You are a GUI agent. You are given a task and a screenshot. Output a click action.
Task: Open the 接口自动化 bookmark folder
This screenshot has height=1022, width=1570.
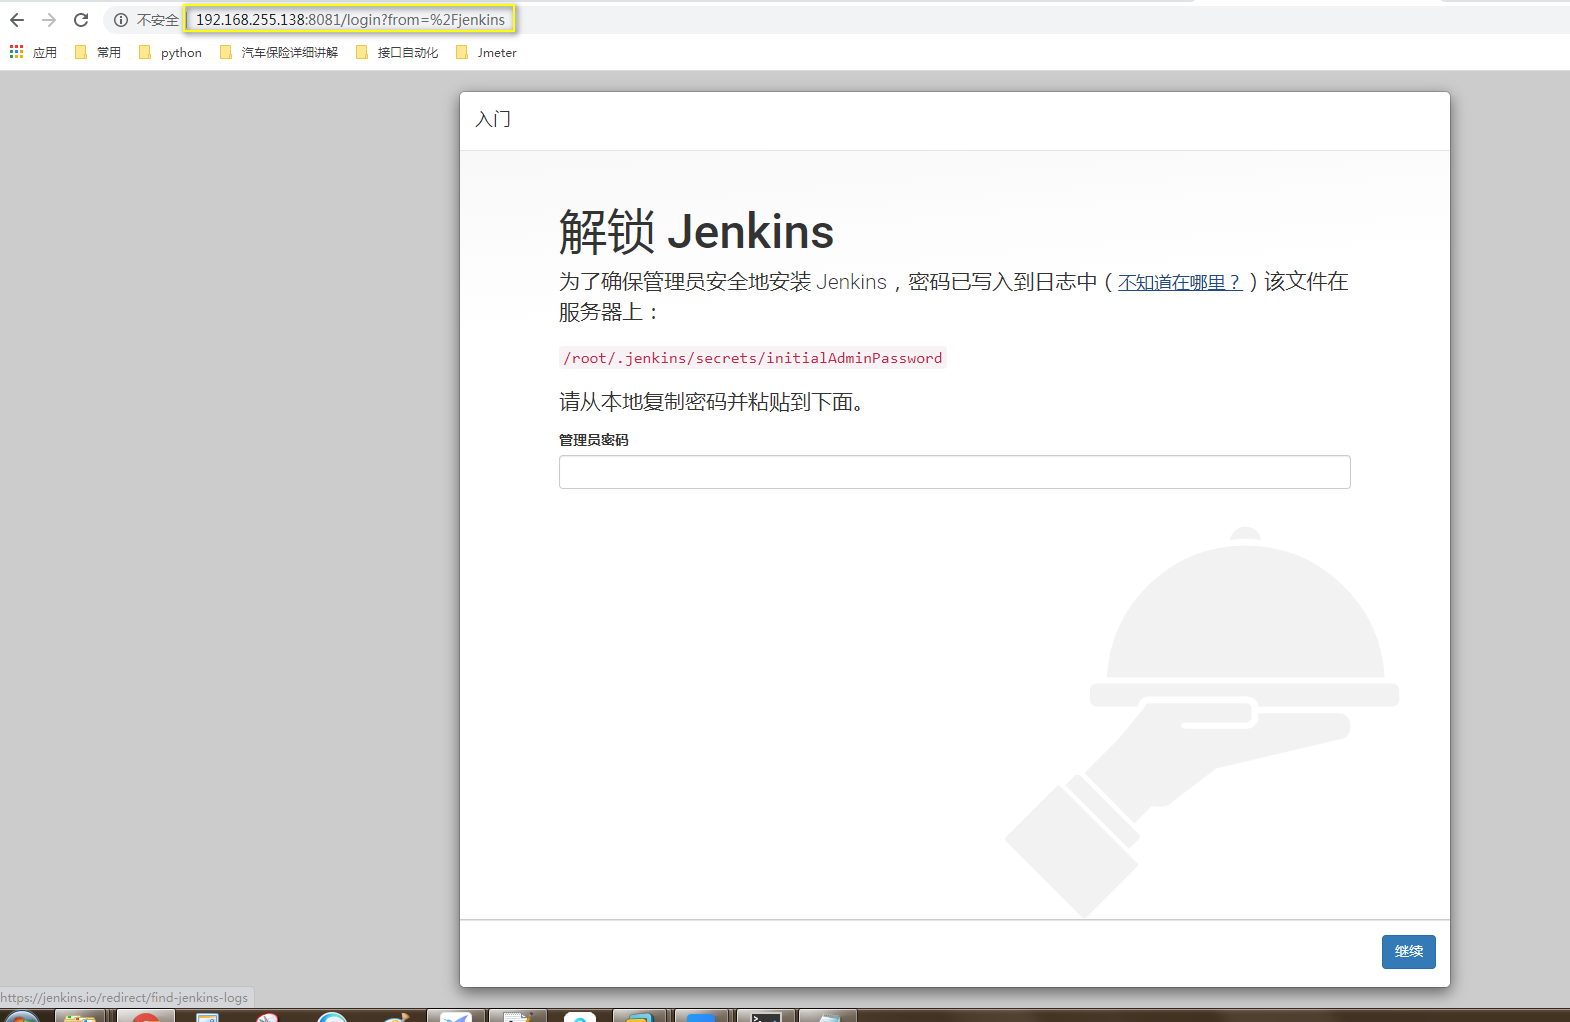[397, 52]
